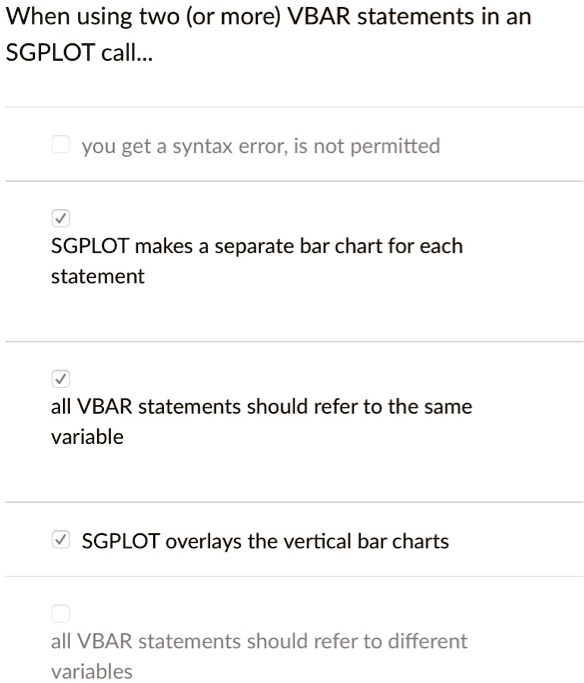Image resolution: width=584 pixels, height=683 pixels.
Task: Deselect the "SGPLOT overlays the vertical bar charts" checkbox
Action: pos(61,540)
